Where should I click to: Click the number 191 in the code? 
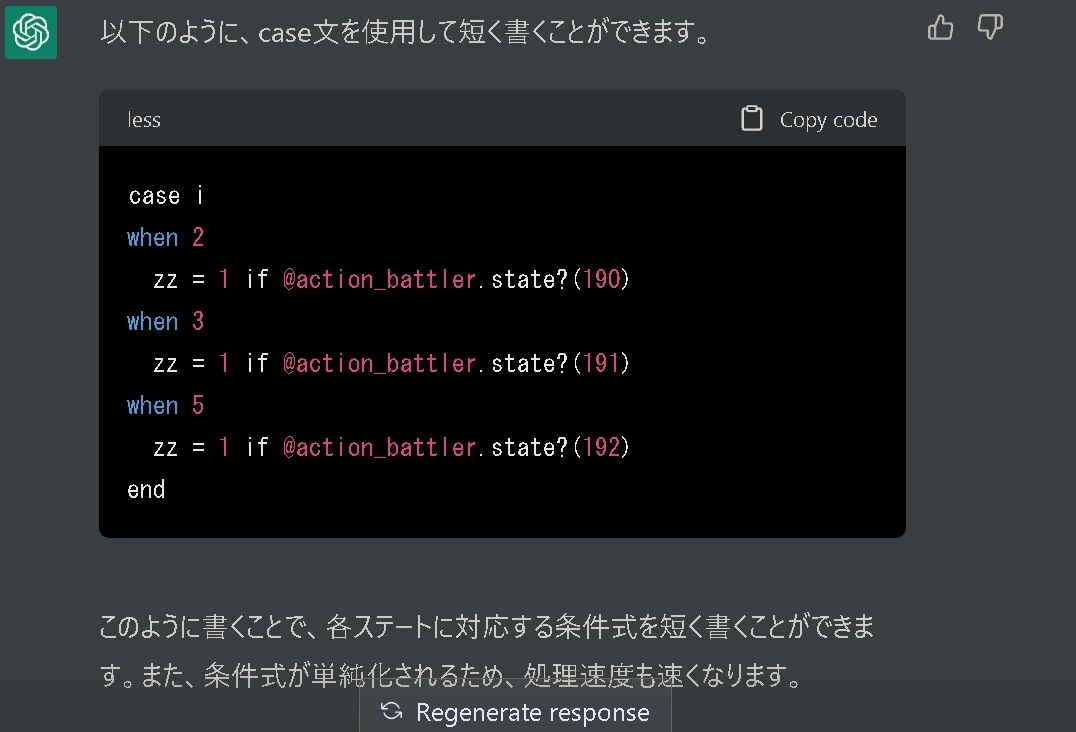[601, 364]
